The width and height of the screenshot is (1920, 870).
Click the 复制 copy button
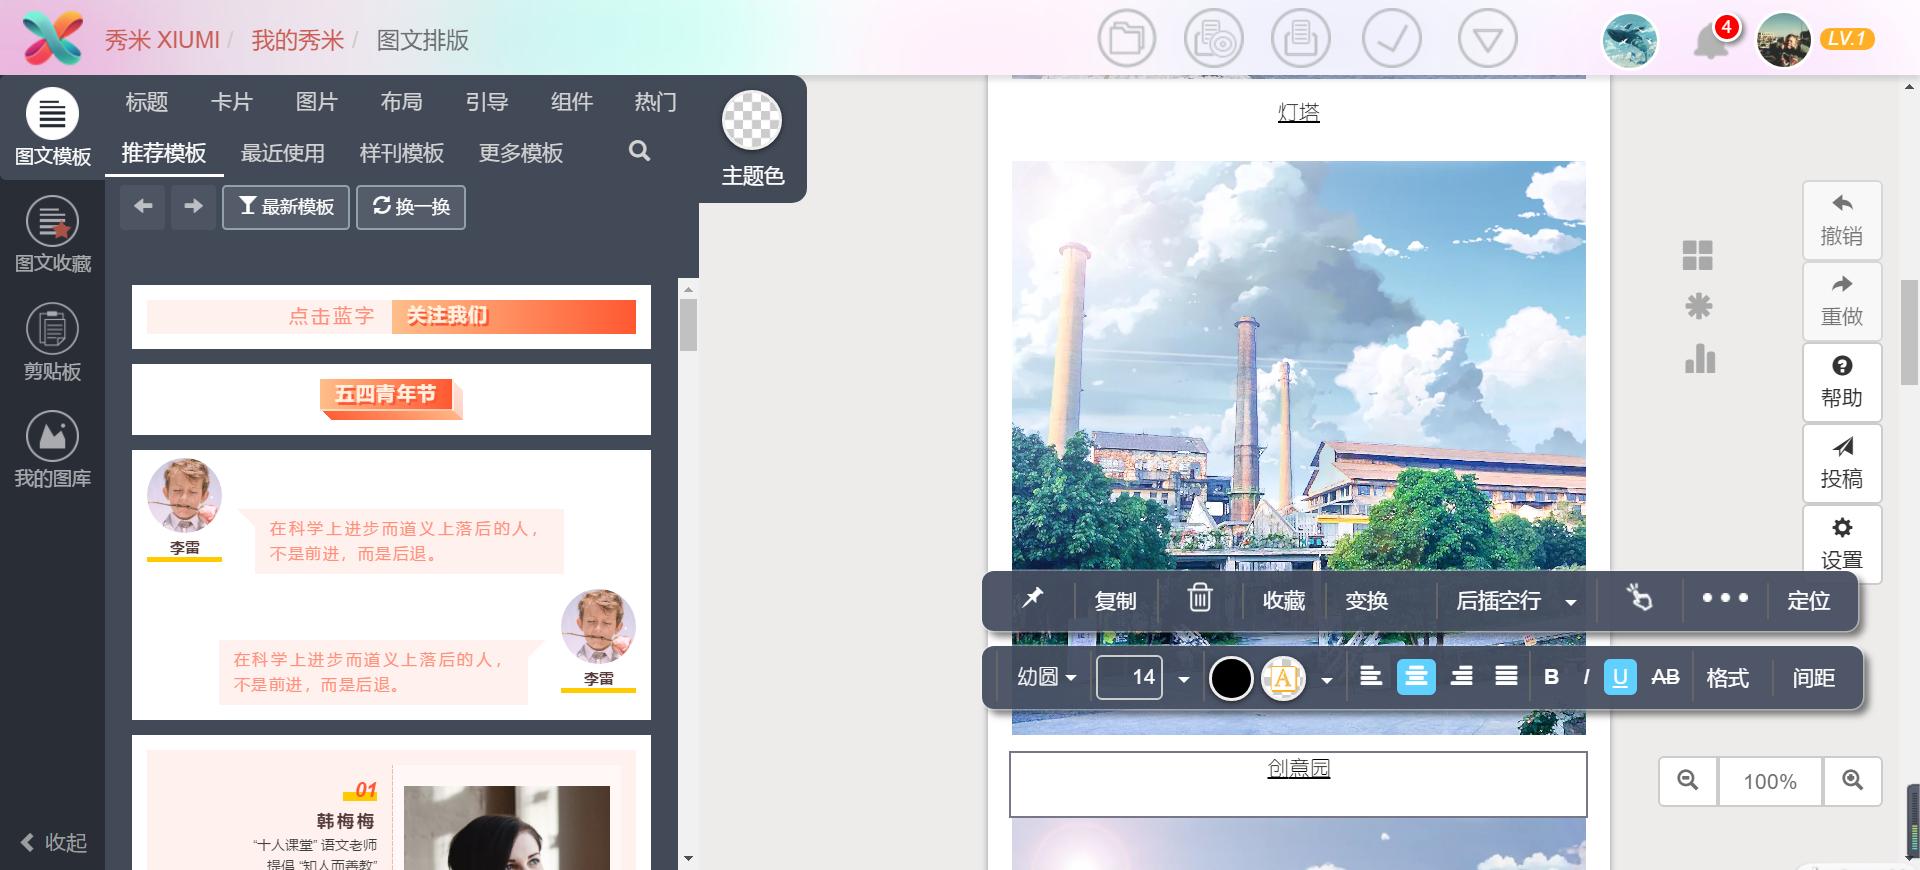[1115, 601]
